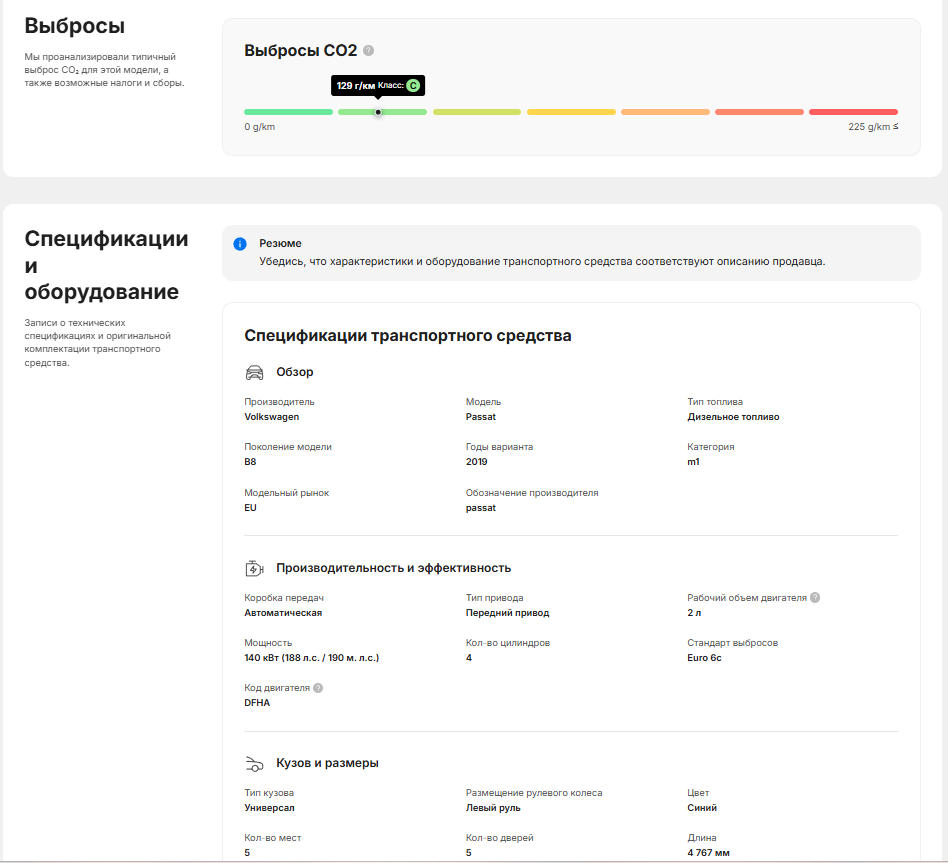Click the door count value under Кол-во дверей
This screenshot has width=948, height=863.
point(469,853)
